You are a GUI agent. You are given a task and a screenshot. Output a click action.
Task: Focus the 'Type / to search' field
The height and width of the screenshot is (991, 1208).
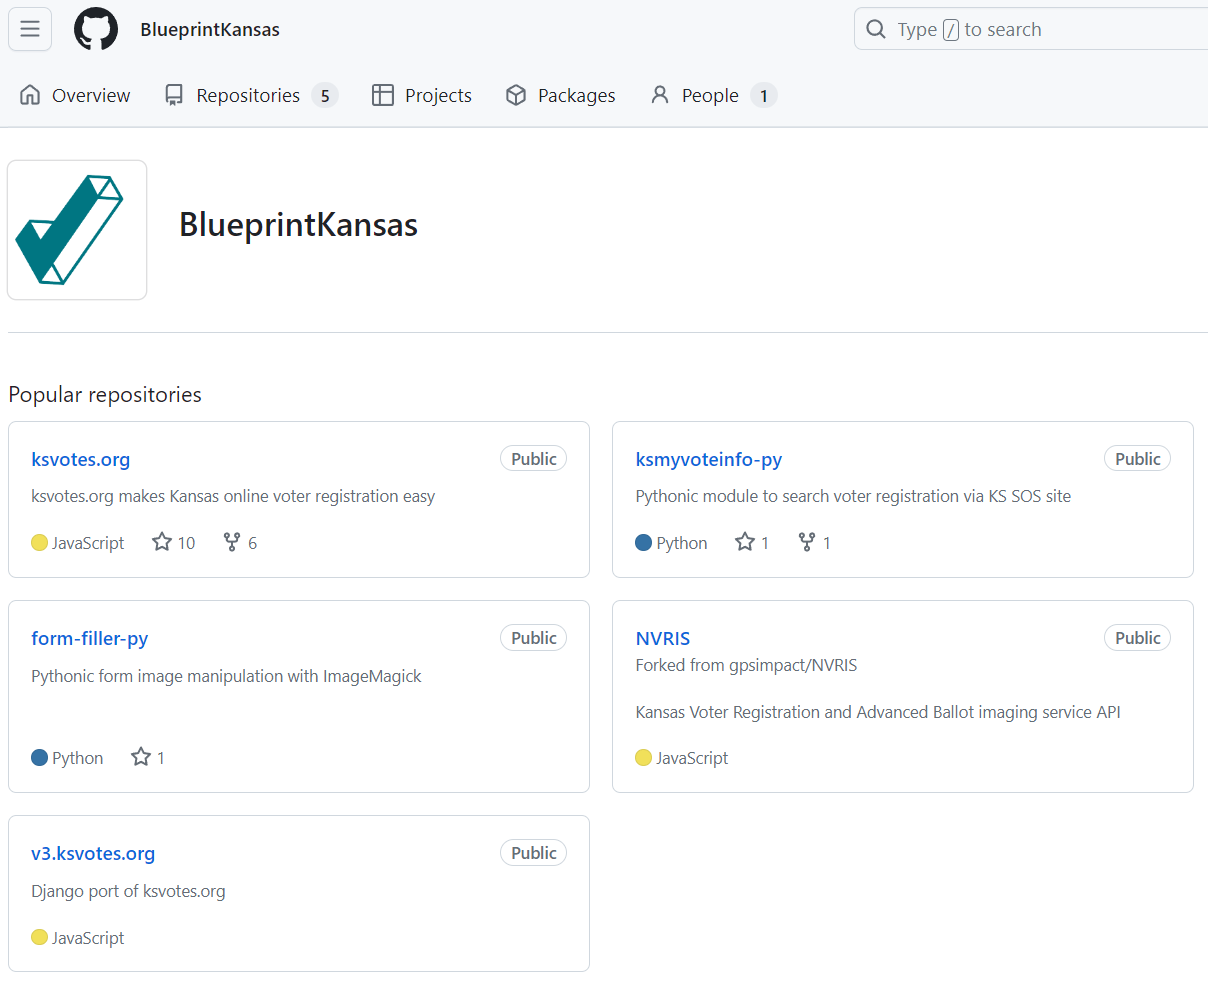click(x=1031, y=29)
